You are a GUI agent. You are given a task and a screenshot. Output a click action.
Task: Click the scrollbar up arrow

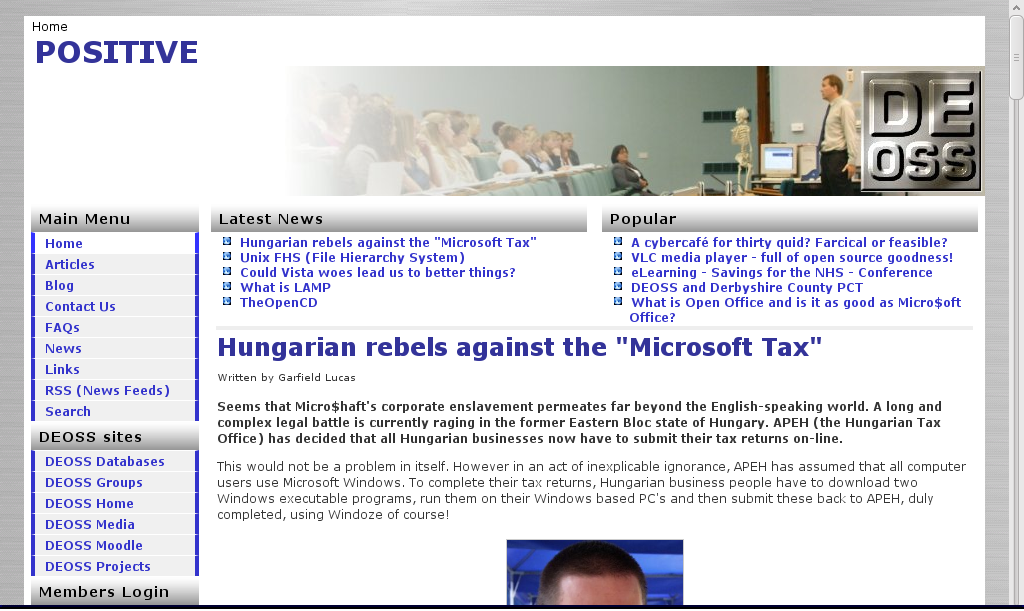click(x=1015, y=8)
